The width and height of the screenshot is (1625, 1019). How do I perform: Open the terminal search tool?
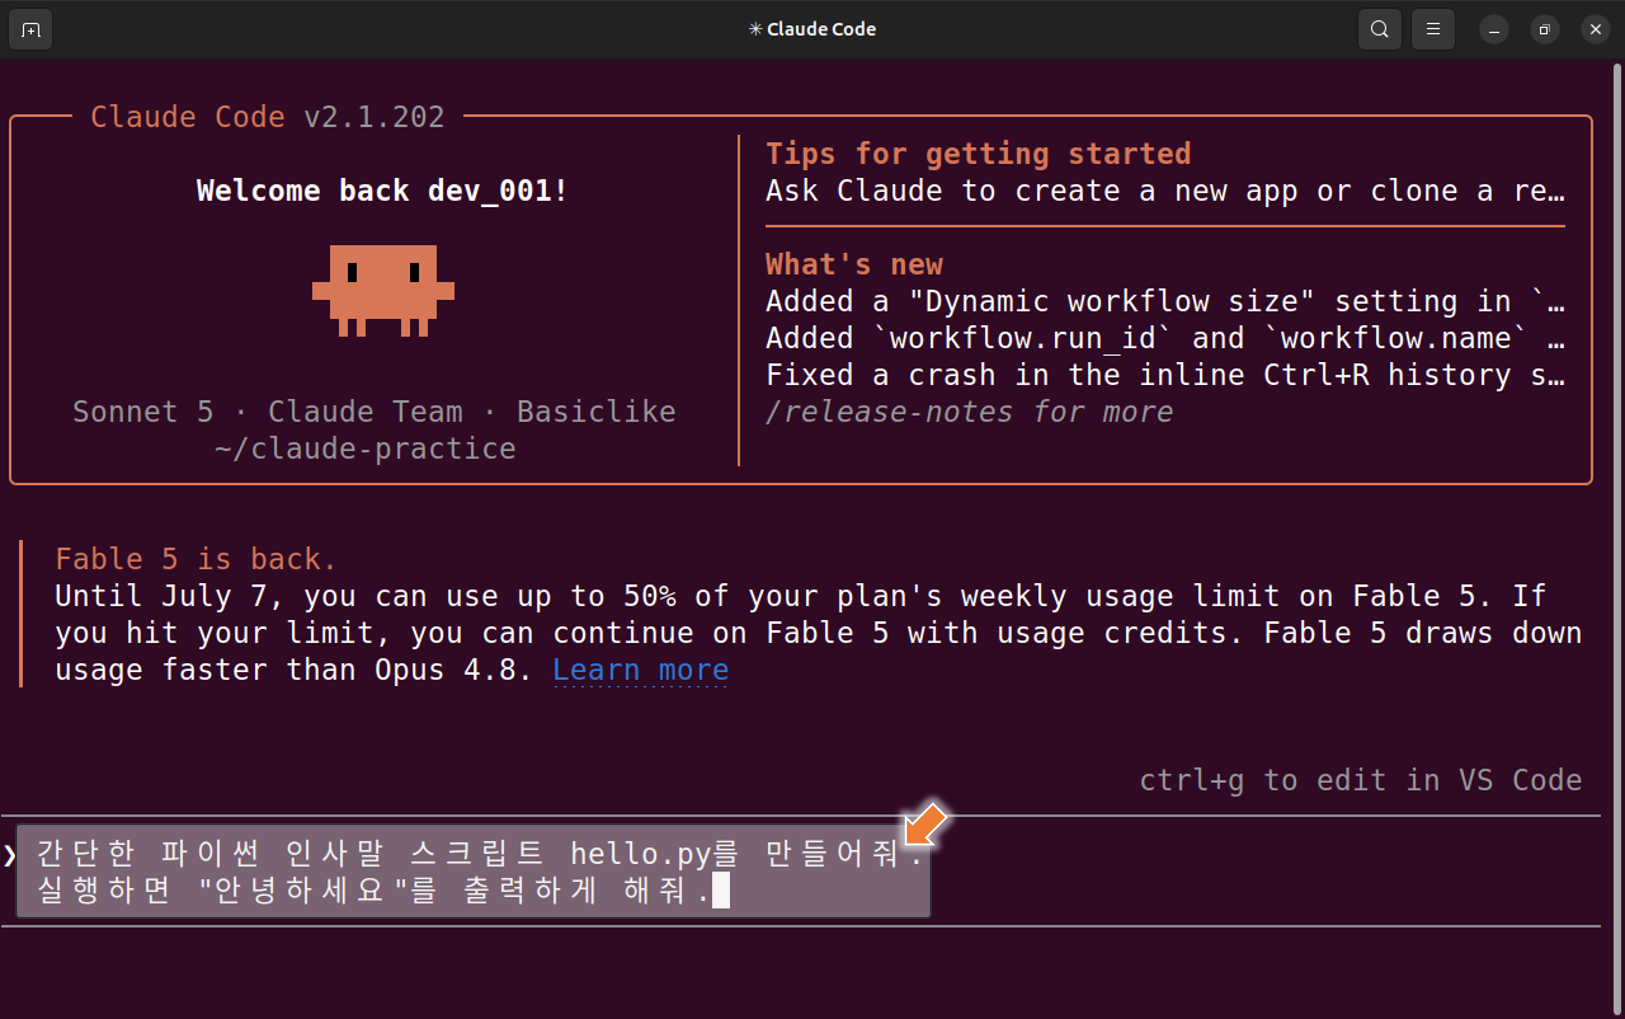click(x=1379, y=30)
